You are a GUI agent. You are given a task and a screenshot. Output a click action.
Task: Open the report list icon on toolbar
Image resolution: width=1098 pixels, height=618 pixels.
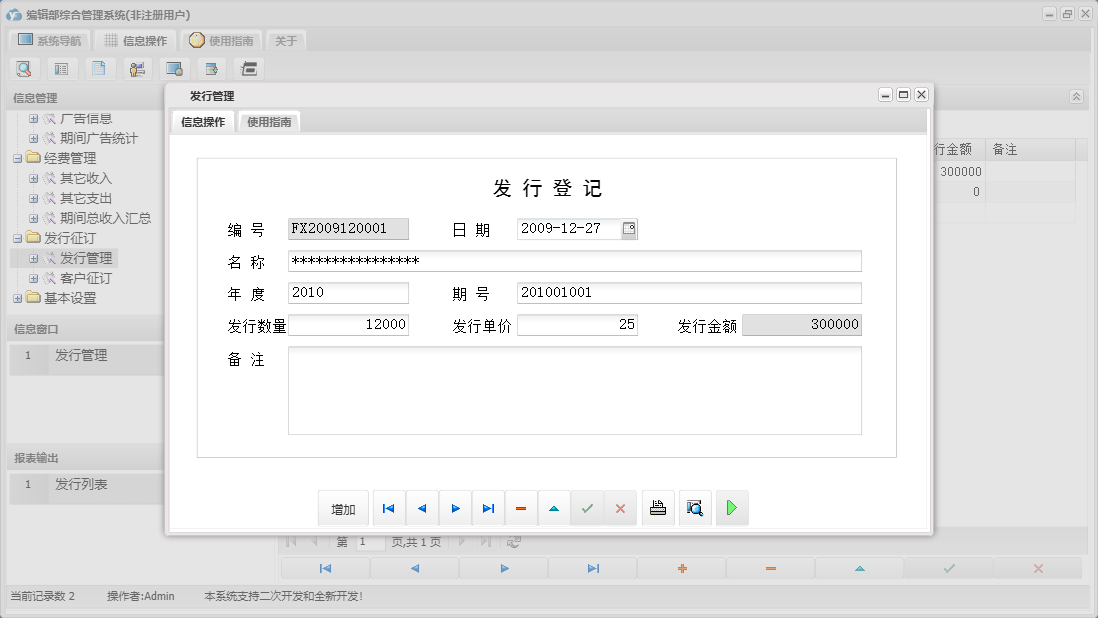pyautogui.click(x=62, y=69)
